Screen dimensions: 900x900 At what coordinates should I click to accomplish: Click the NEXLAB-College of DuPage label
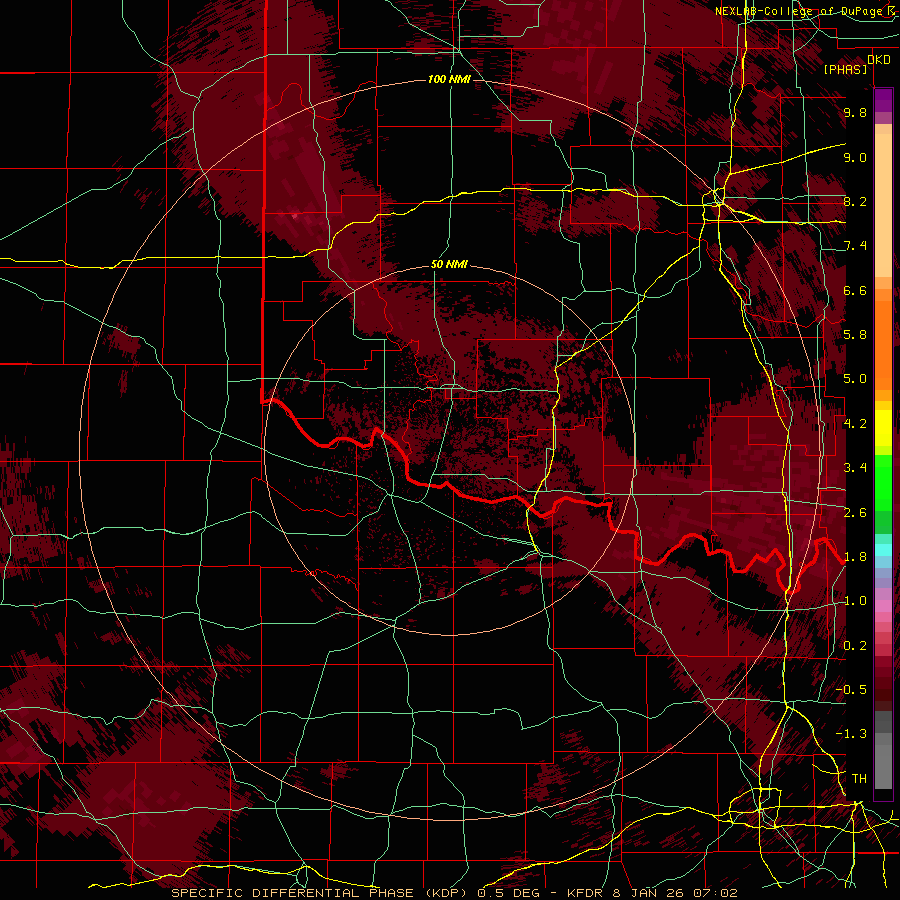click(799, 11)
